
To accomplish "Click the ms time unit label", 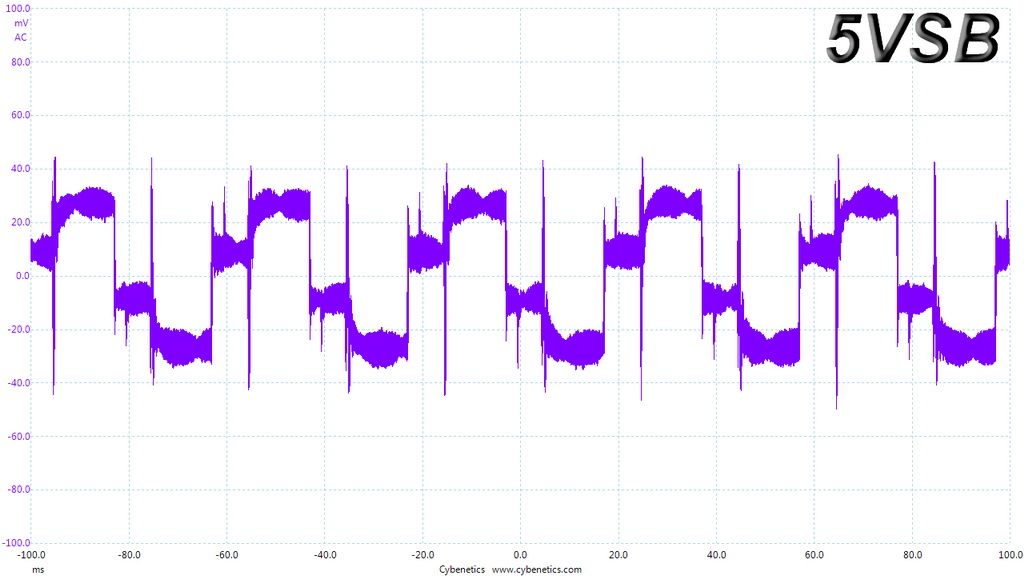I will 39,570.
